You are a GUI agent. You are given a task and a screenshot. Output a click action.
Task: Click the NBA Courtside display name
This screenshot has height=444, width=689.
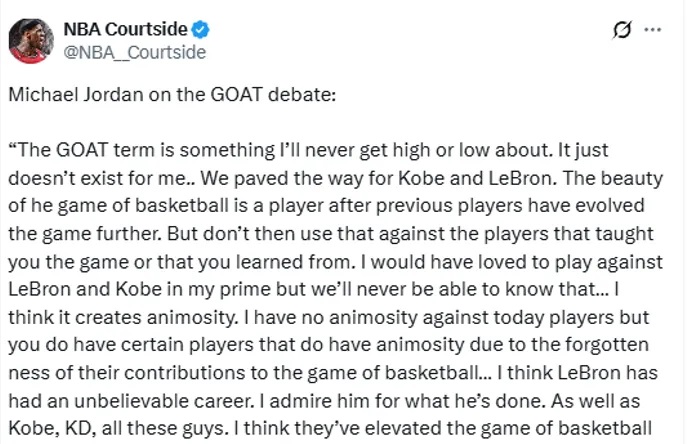(125, 29)
